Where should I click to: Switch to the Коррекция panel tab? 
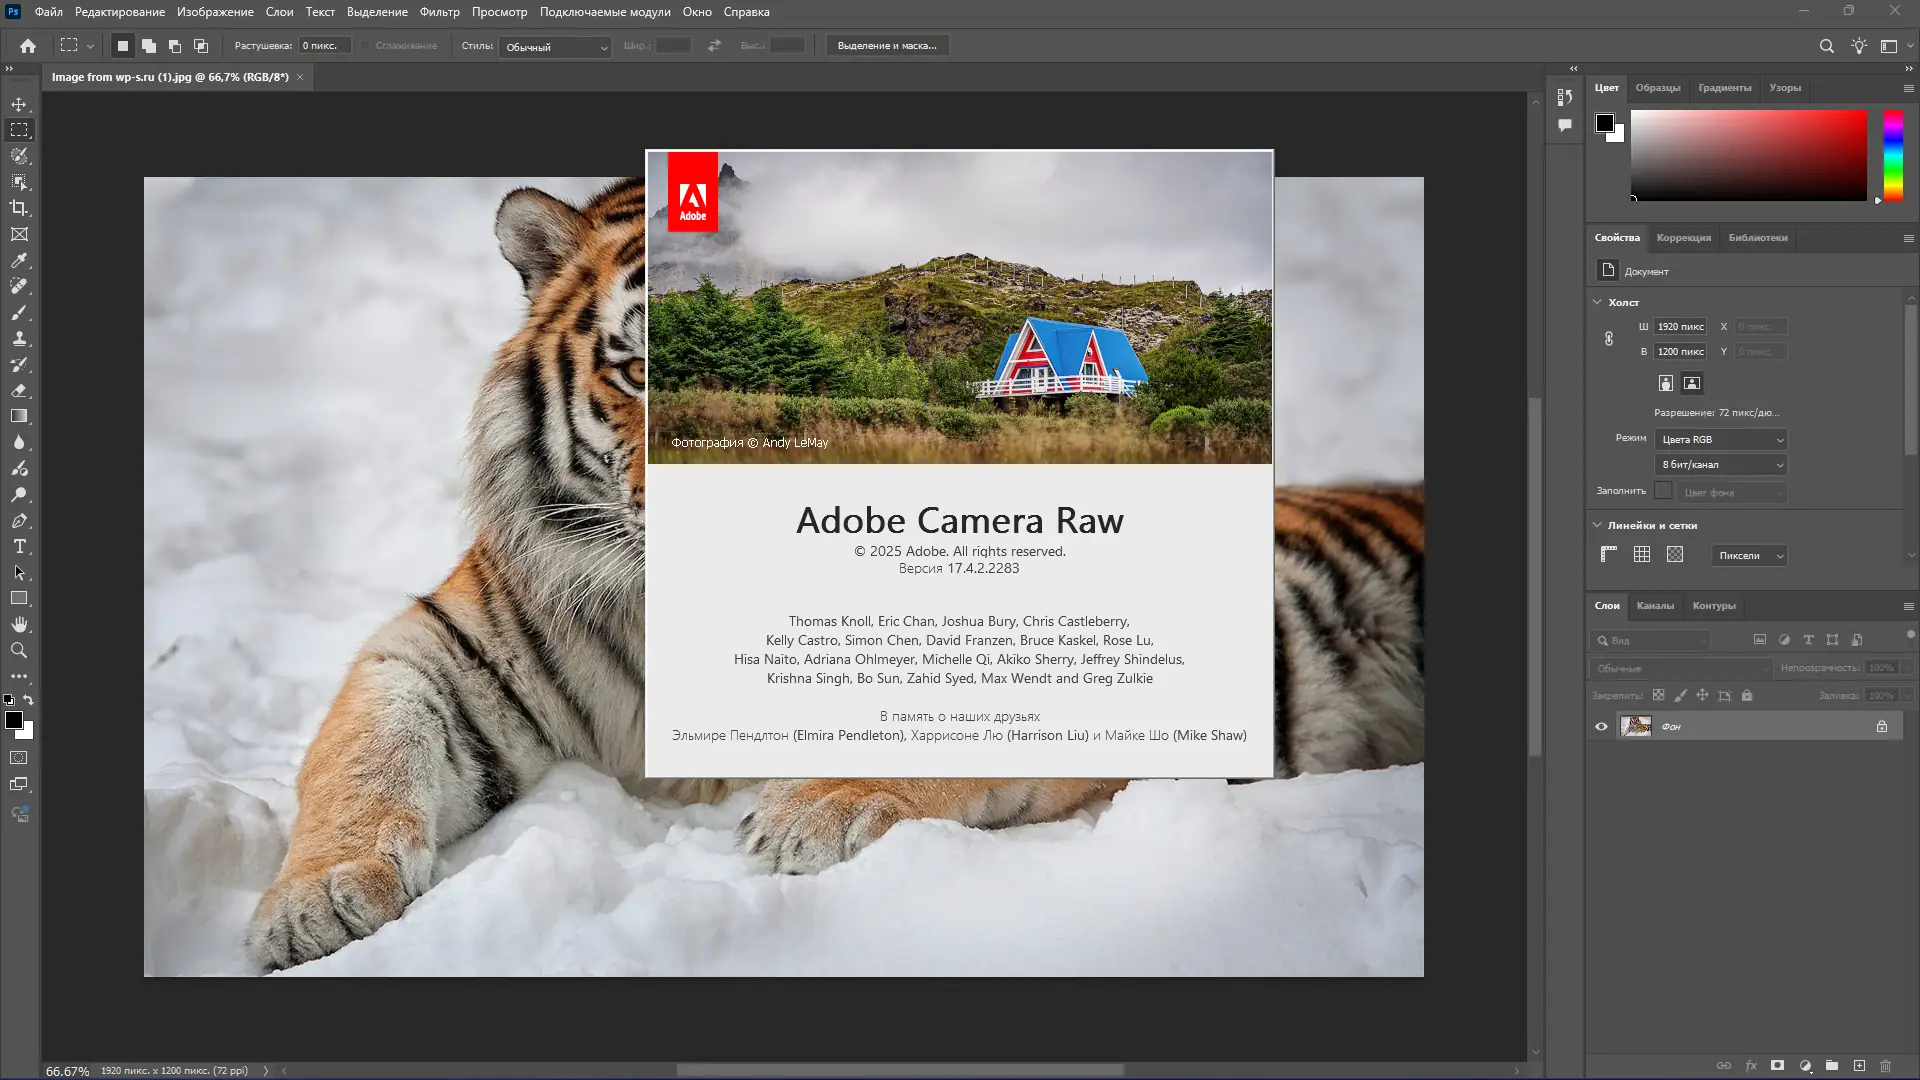(1683, 238)
